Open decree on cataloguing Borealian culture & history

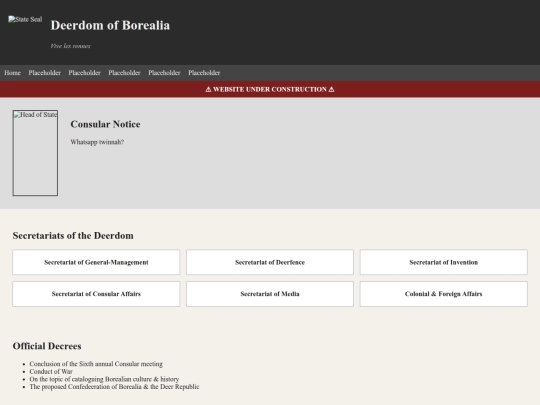104,379
